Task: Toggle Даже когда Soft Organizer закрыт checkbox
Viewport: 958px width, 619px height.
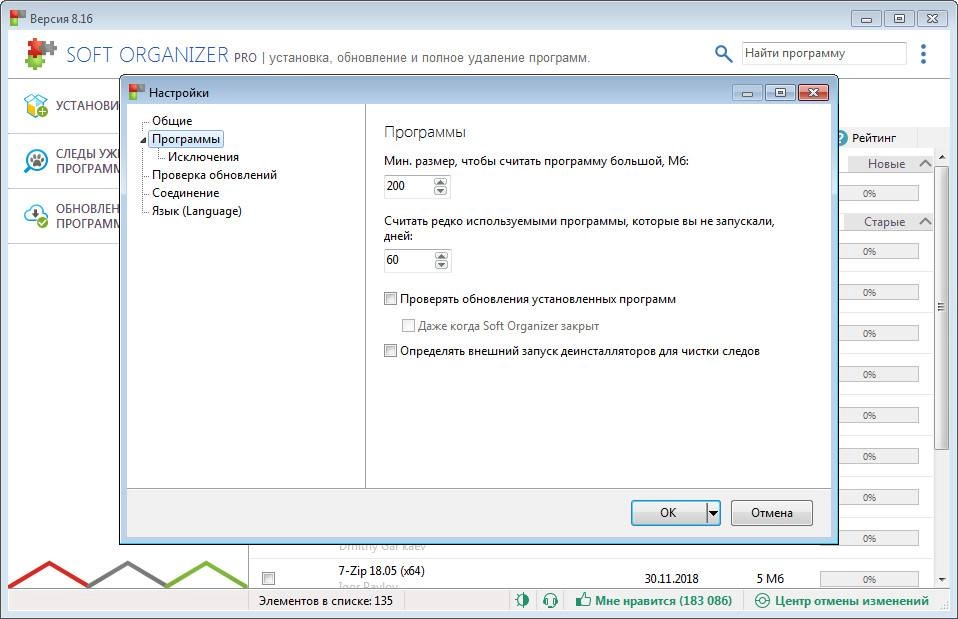Action: 408,326
